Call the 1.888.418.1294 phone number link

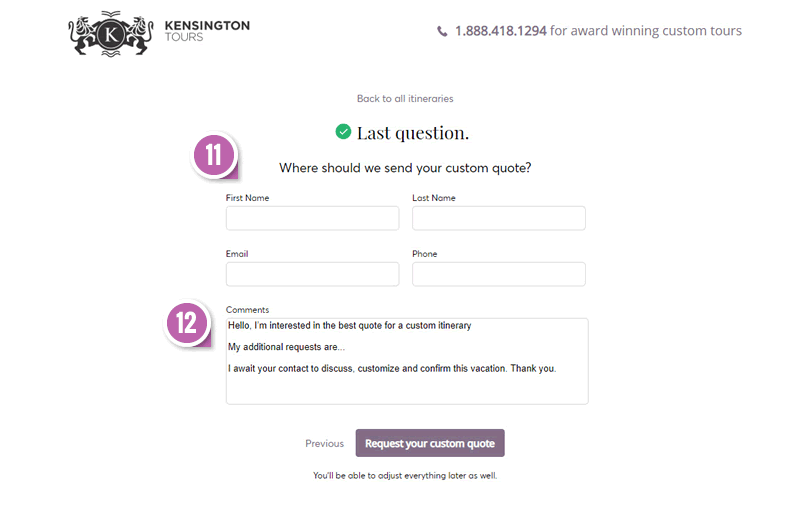point(501,31)
